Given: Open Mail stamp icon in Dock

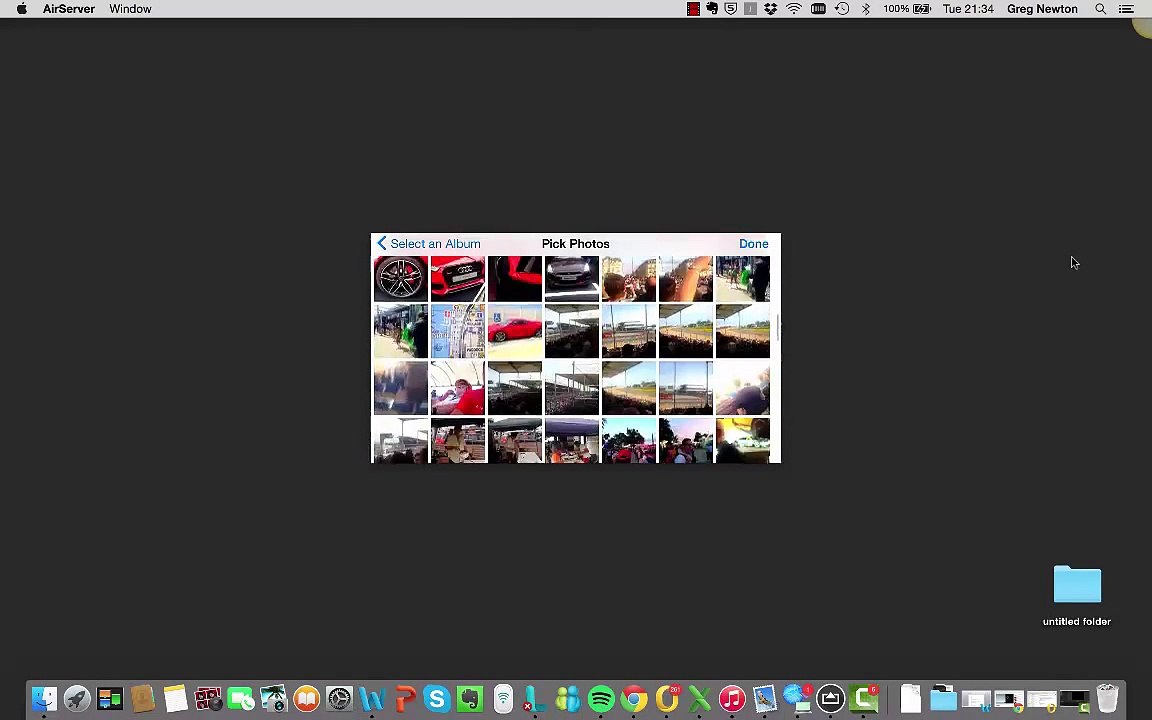Looking at the screenshot, I should [x=765, y=699].
